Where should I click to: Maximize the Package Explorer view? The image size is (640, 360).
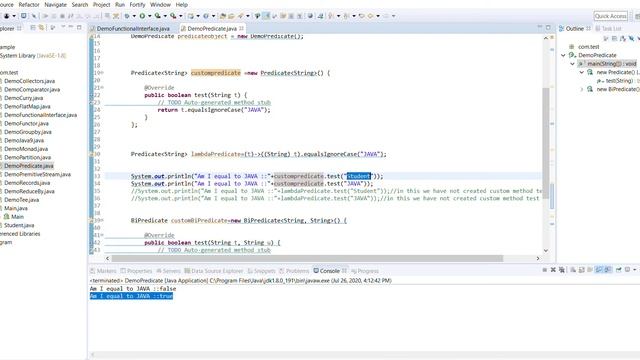[x=79, y=27]
